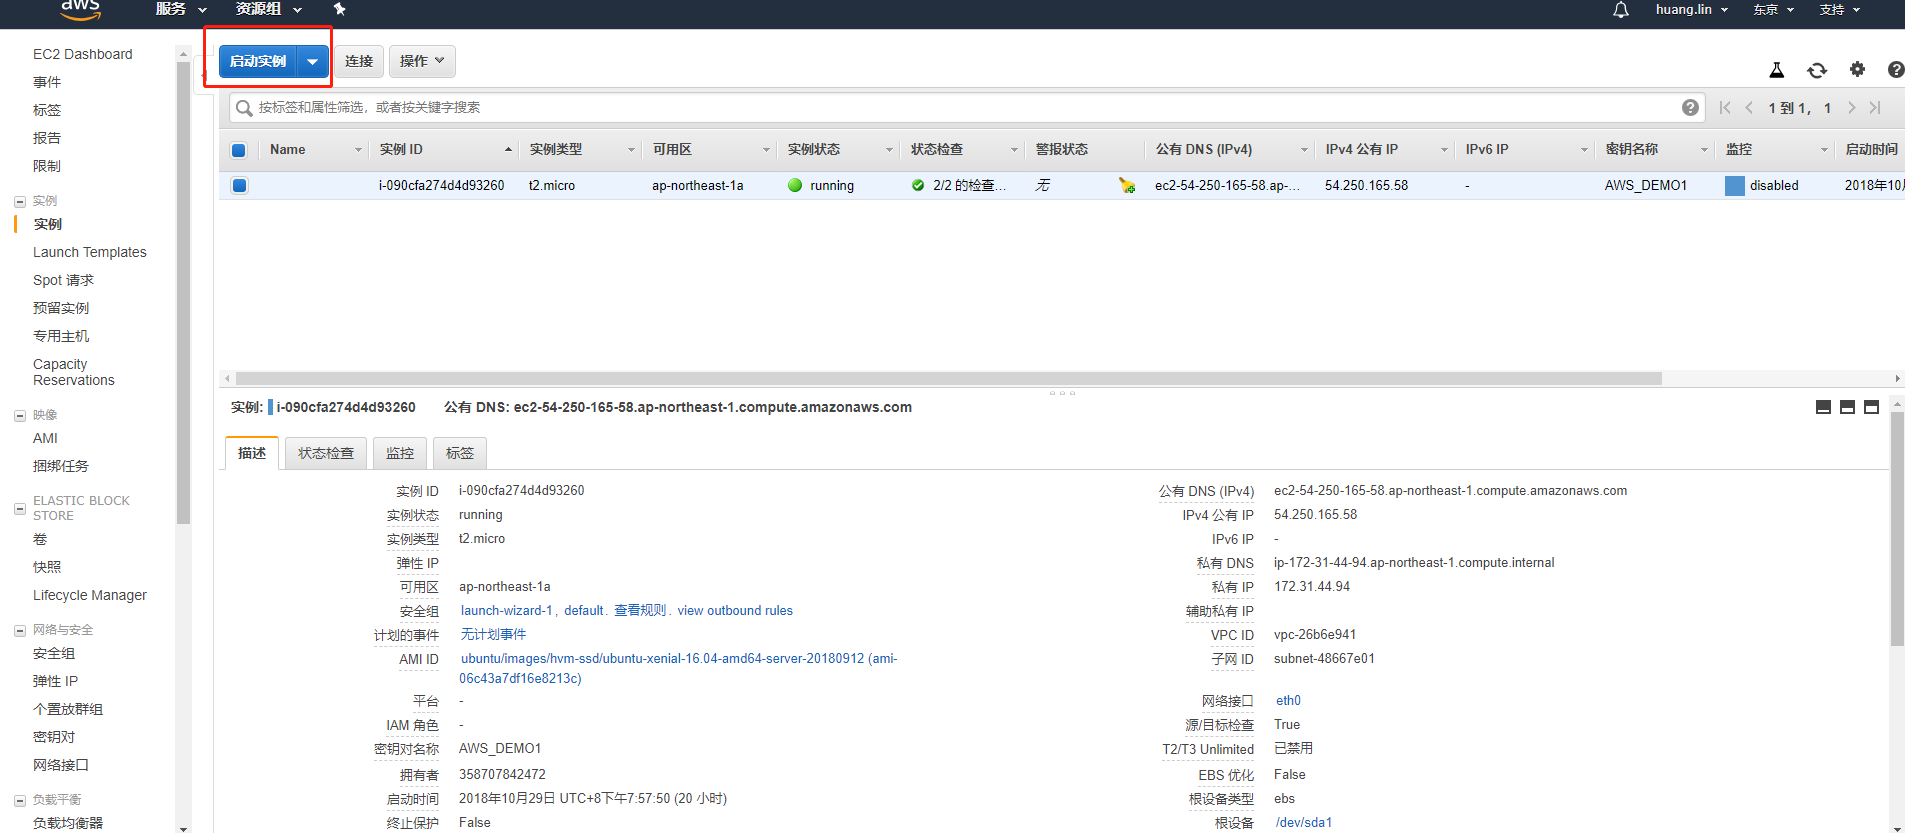Minimize the details pane layout icon
The image size is (1905, 833).
tap(1823, 407)
